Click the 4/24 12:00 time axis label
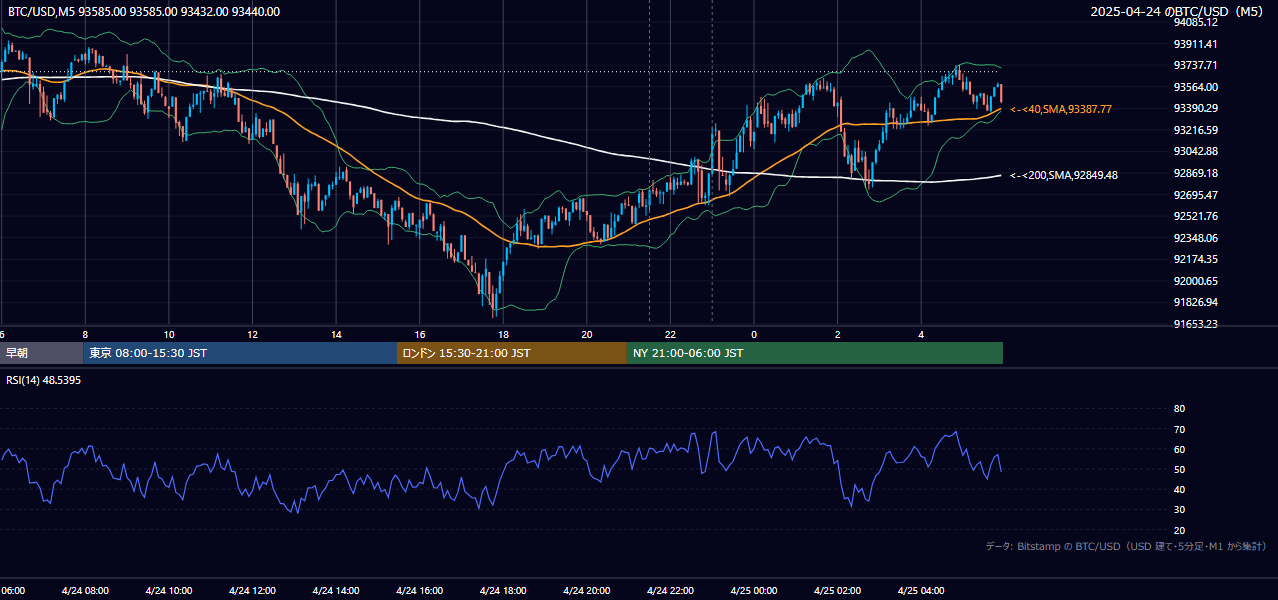Screen dimensions: 1278x600 coord(252,591)
